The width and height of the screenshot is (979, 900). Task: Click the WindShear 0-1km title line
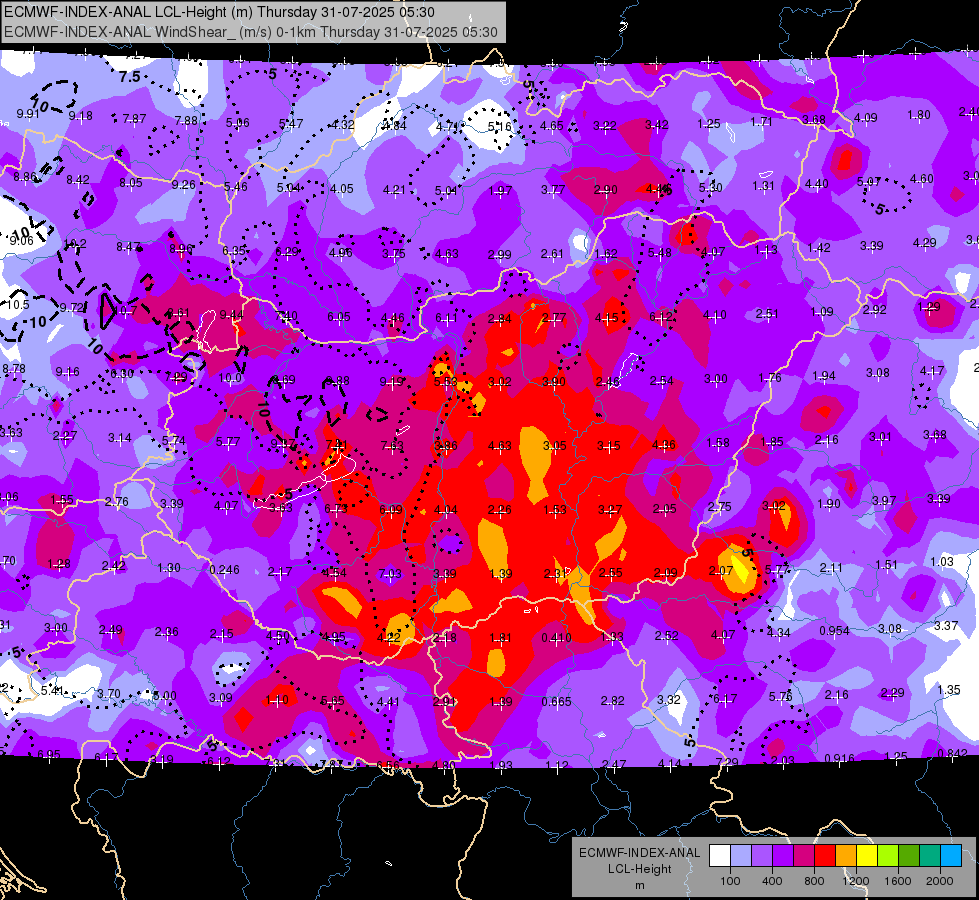point(250,32)
